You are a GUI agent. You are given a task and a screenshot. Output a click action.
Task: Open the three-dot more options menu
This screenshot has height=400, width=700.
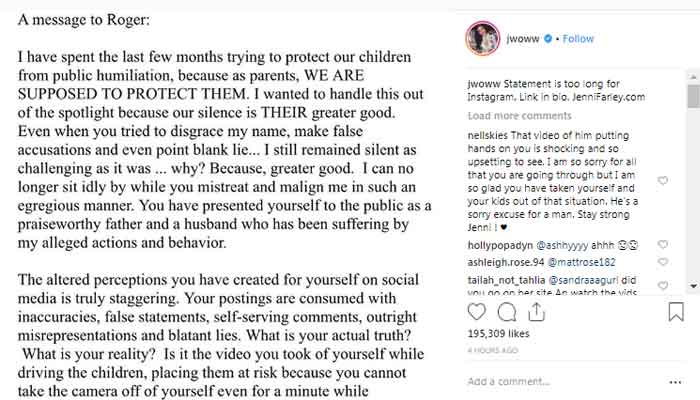click(677, 382)
